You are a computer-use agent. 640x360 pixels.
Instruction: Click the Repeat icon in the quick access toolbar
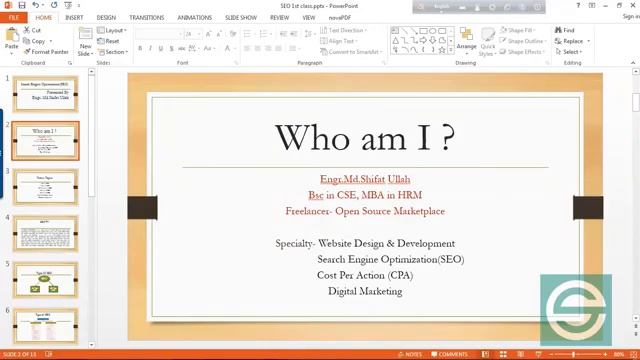coord(54,6)
